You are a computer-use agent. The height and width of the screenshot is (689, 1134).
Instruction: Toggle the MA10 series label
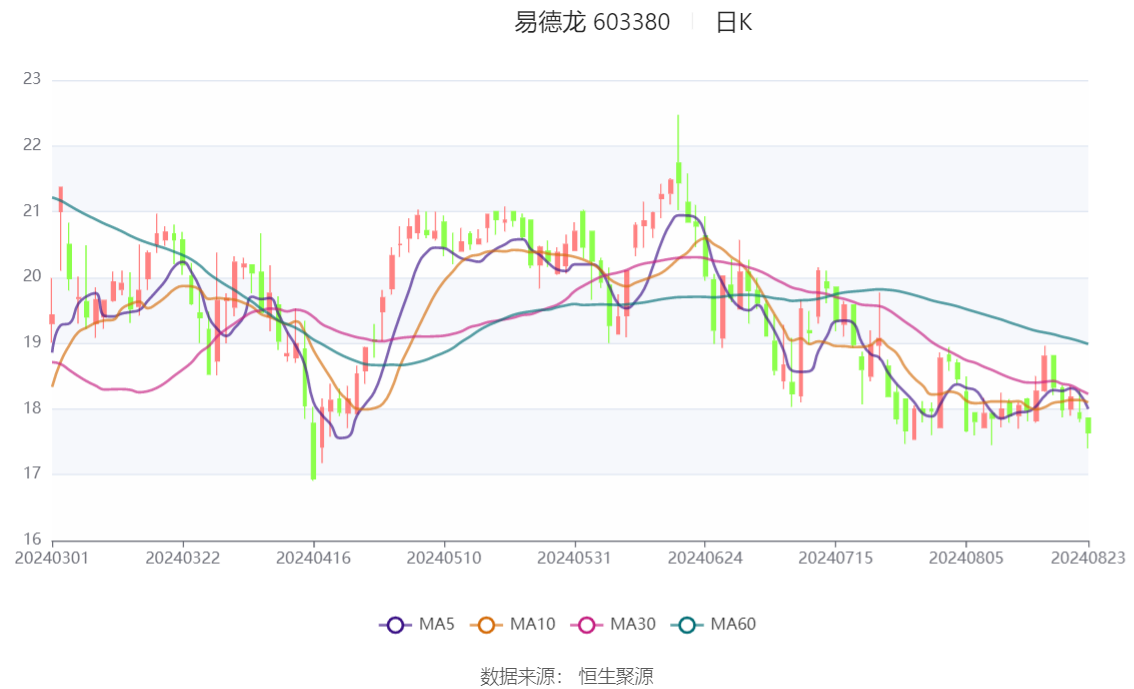(x=532, y=625)
